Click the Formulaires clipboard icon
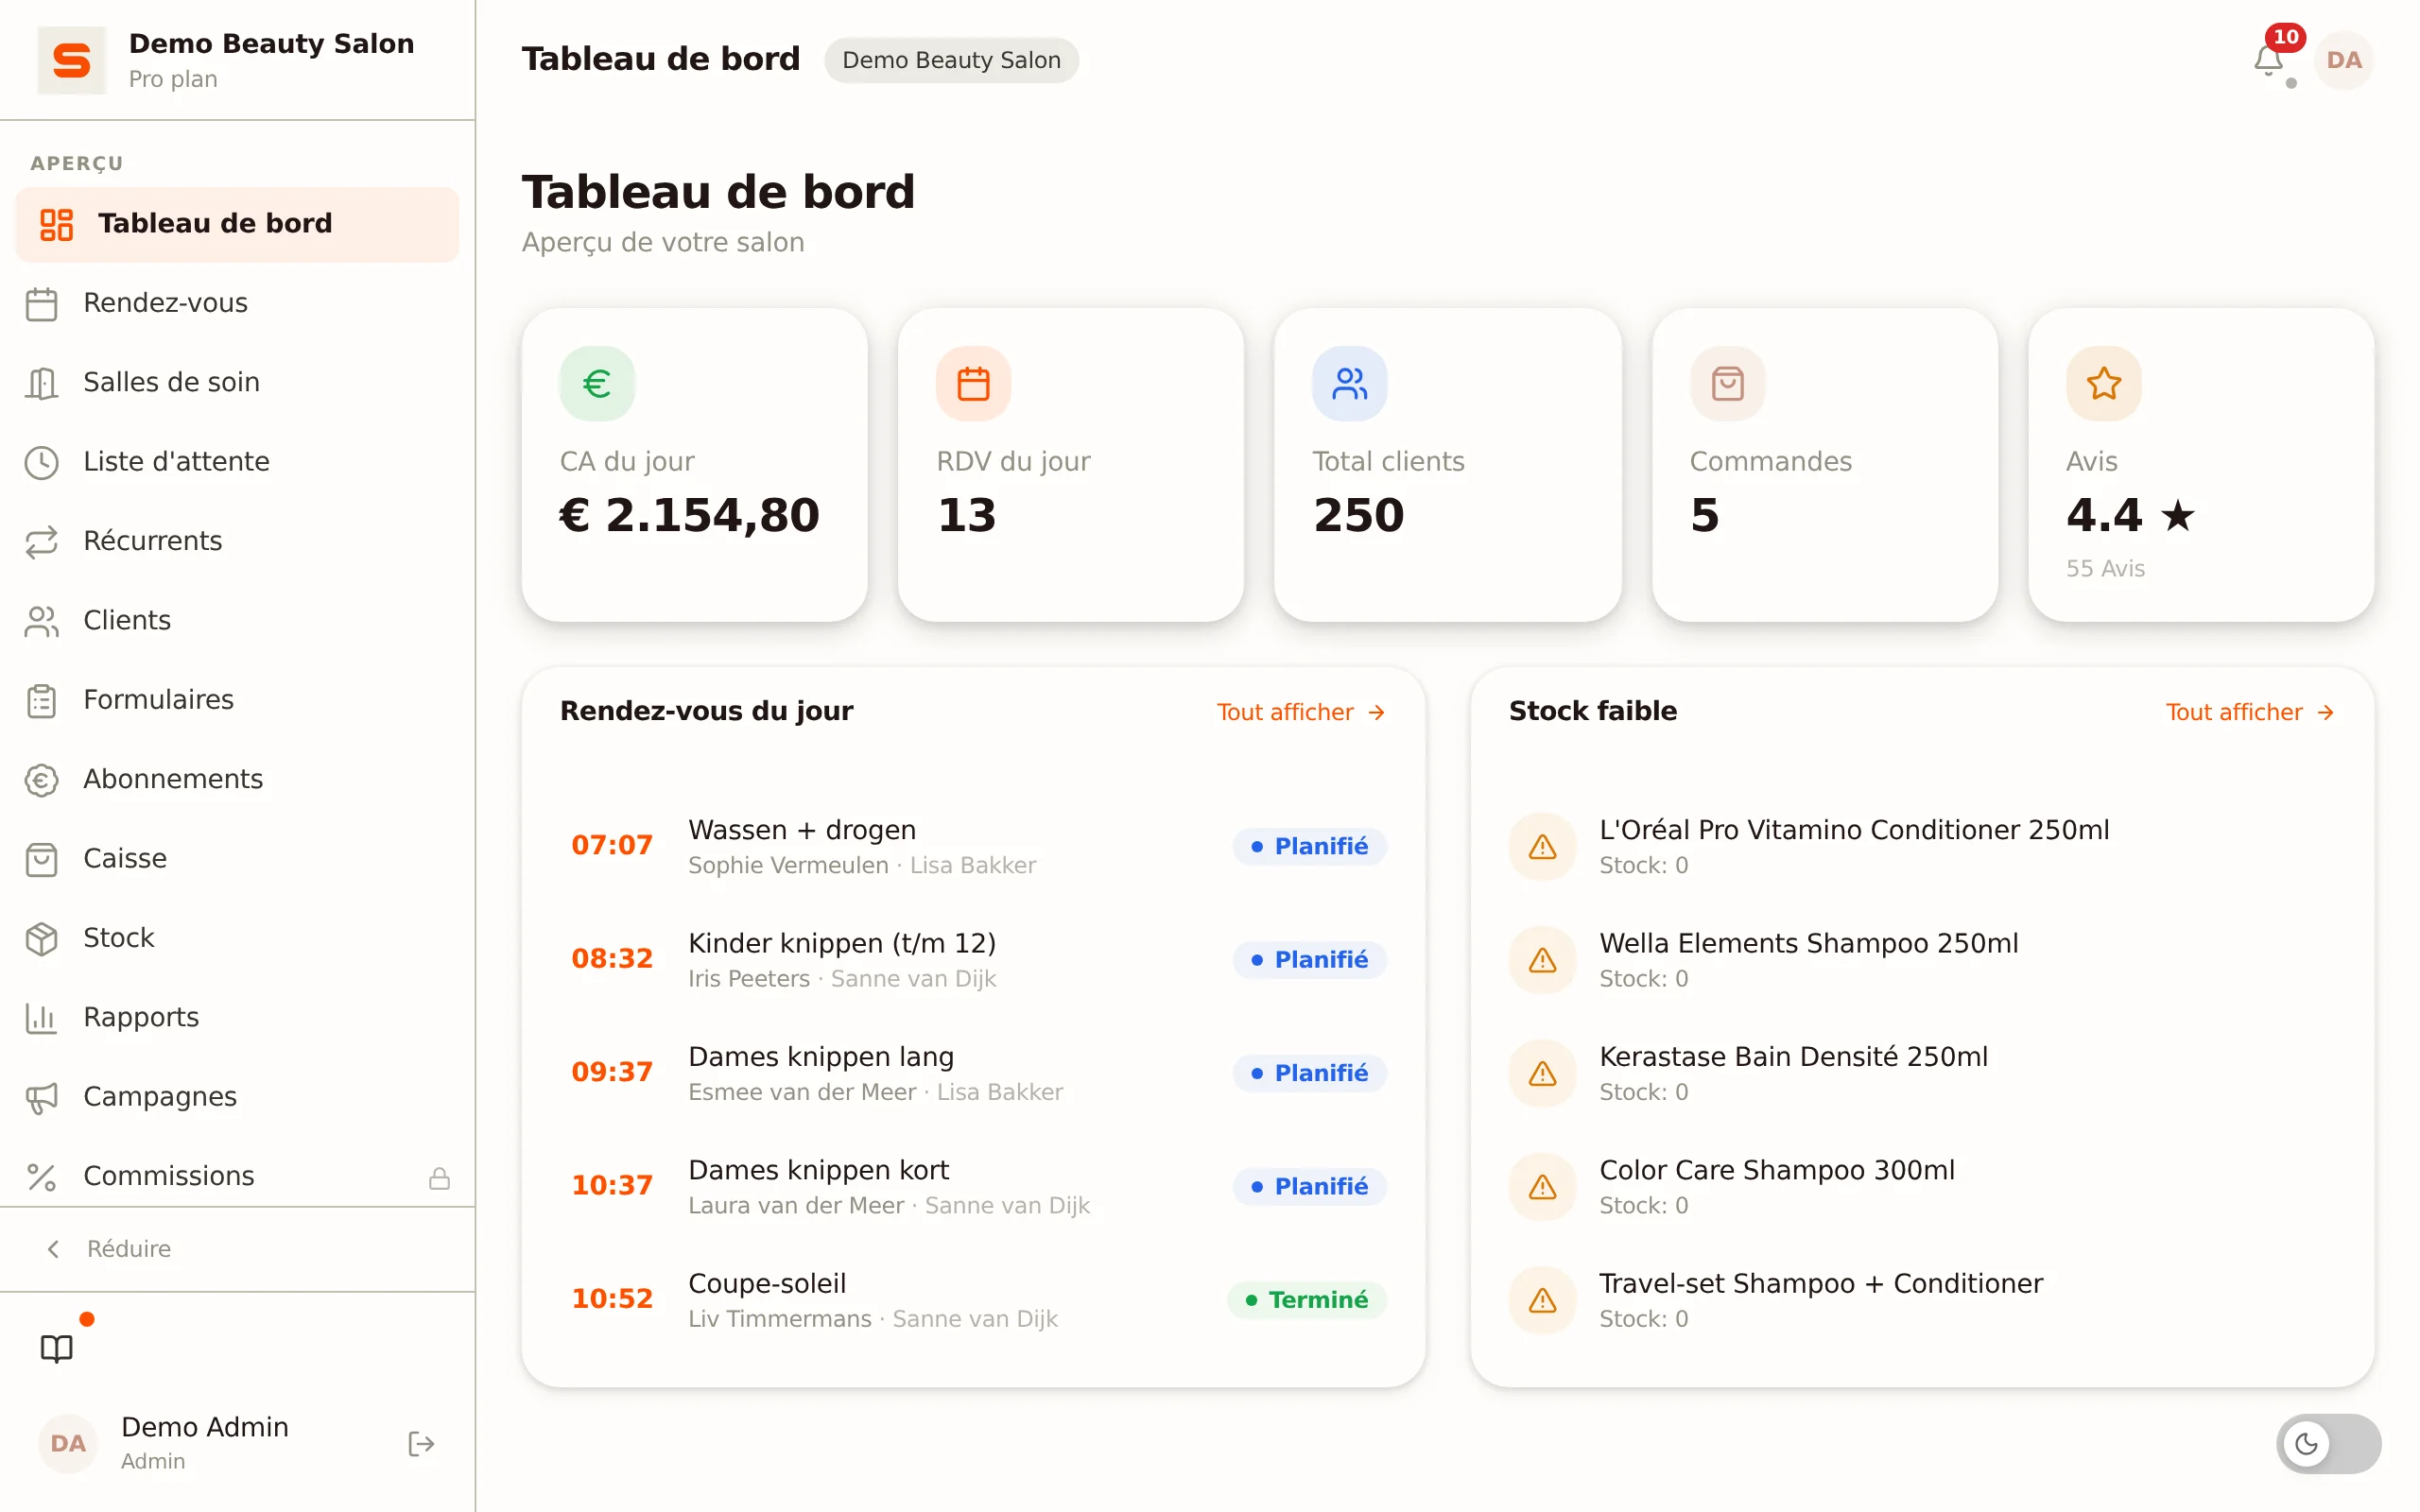 (41, 700)
